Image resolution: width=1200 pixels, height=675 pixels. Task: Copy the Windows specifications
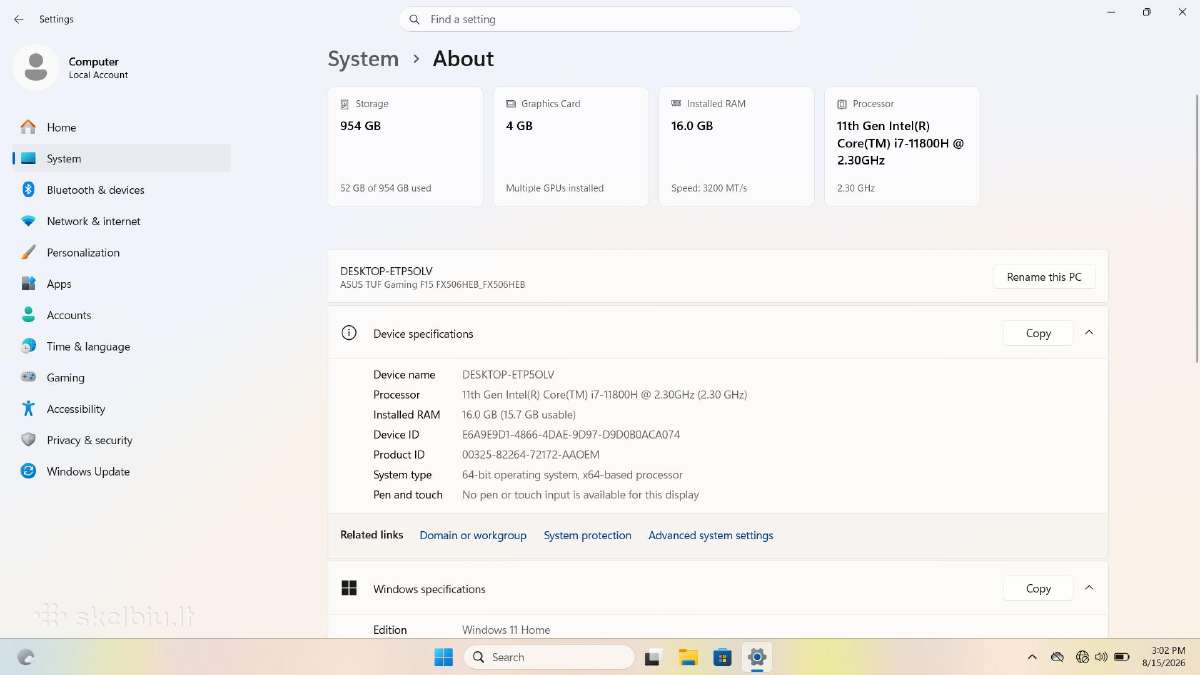coord(1038,588)
